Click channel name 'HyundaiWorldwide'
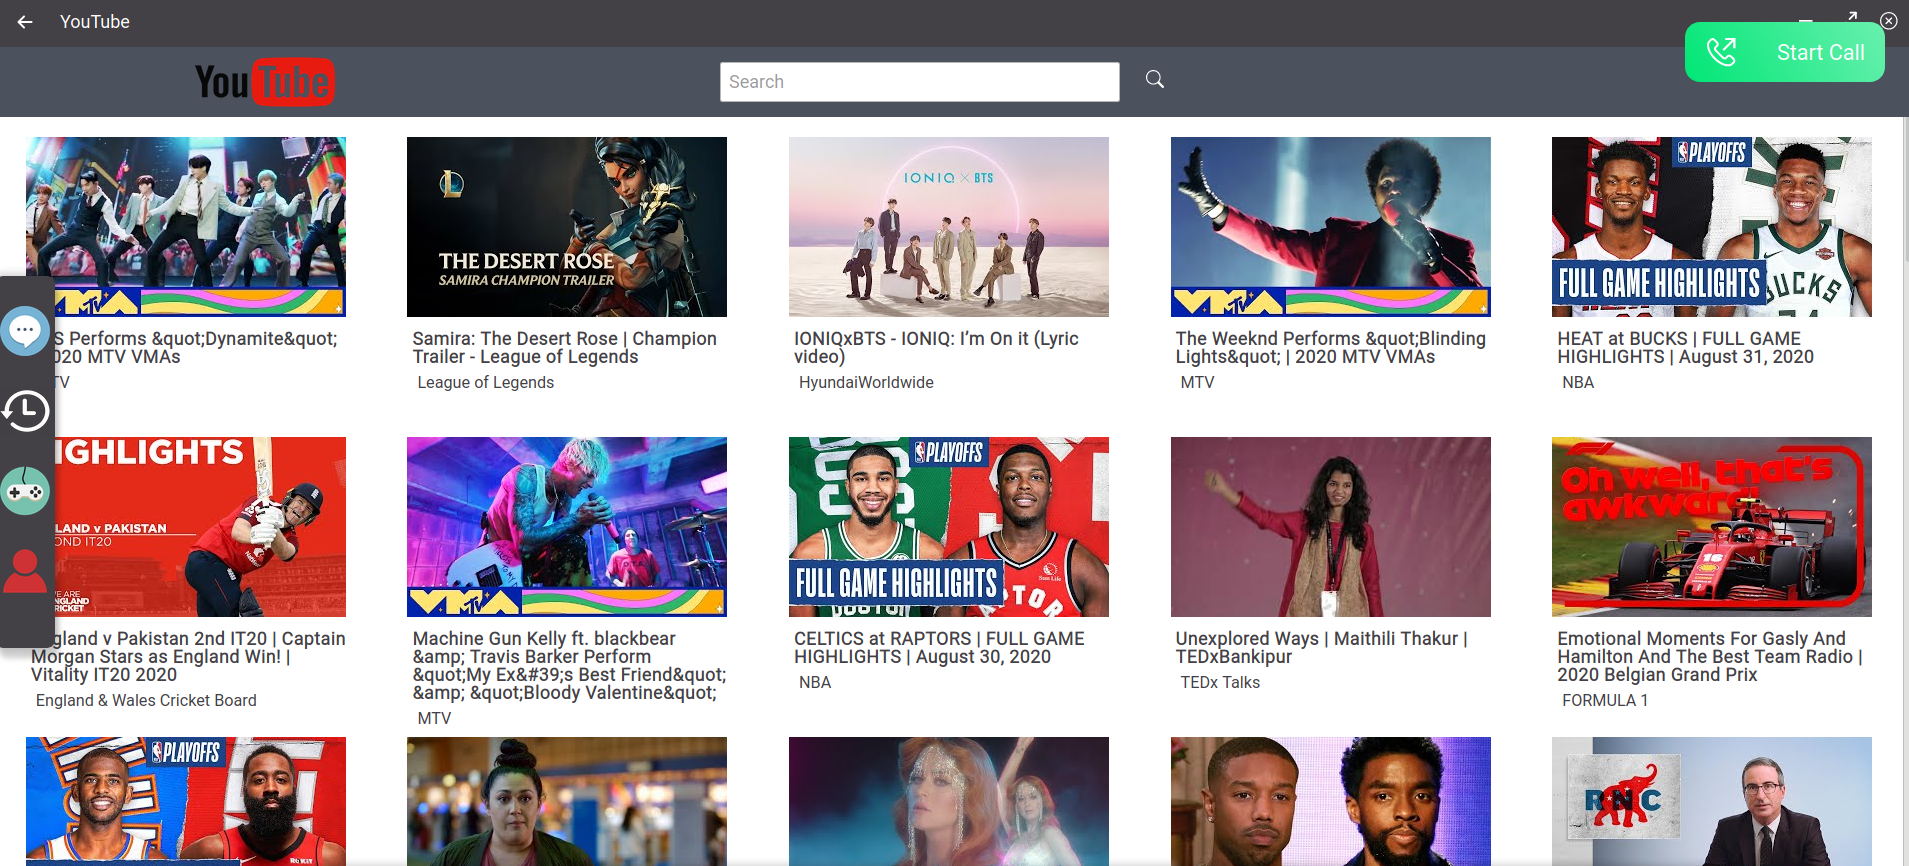This screenshot has width=1909, height=866. point(866,383)
